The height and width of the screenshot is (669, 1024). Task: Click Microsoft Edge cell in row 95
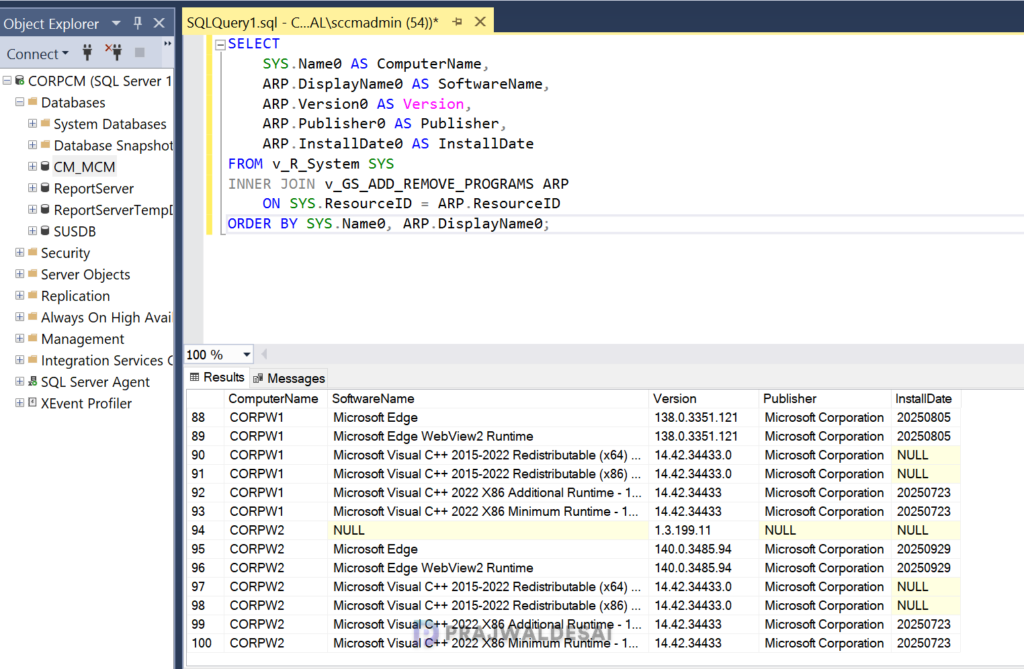(x=489, y=549)
